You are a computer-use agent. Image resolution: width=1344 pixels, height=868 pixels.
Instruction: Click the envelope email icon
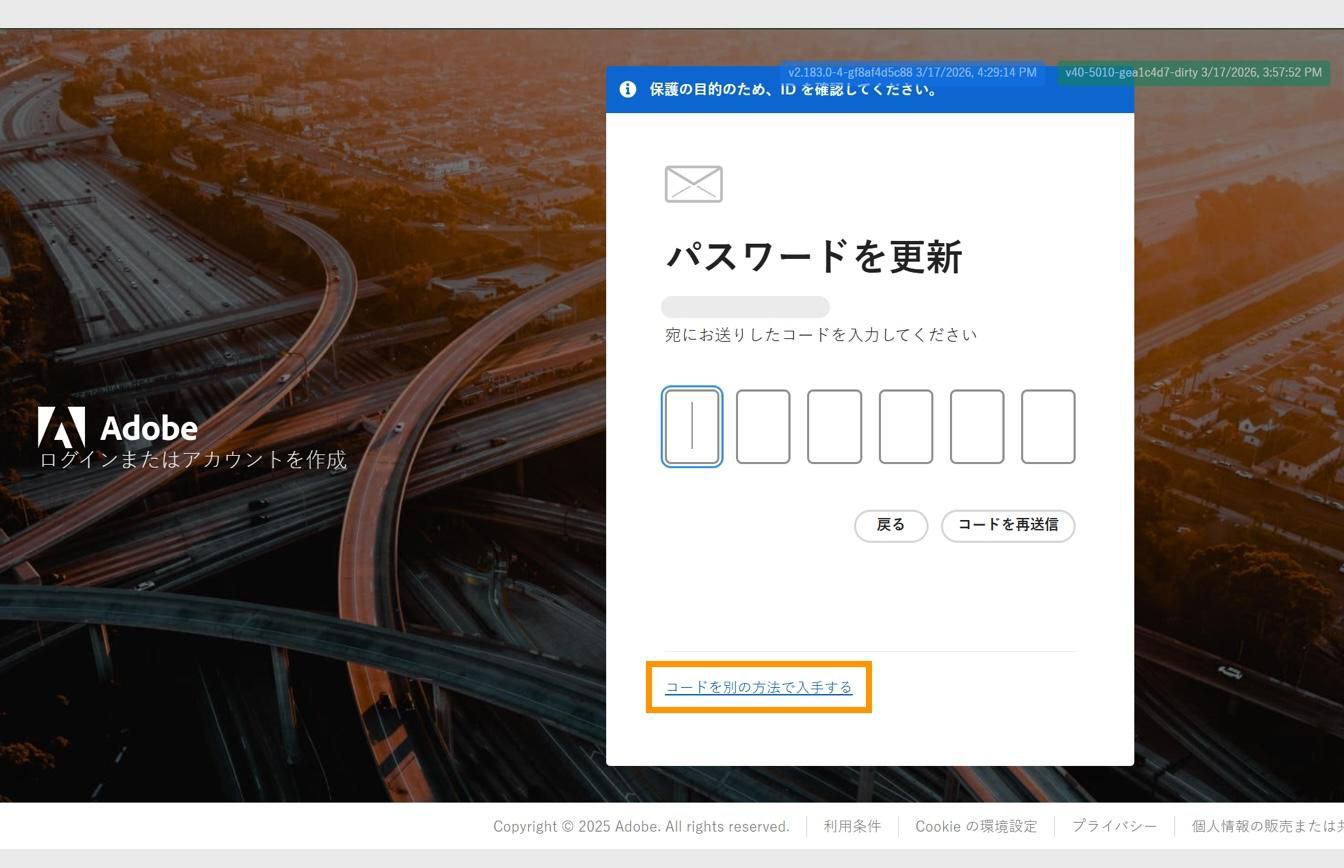(693, 183)
